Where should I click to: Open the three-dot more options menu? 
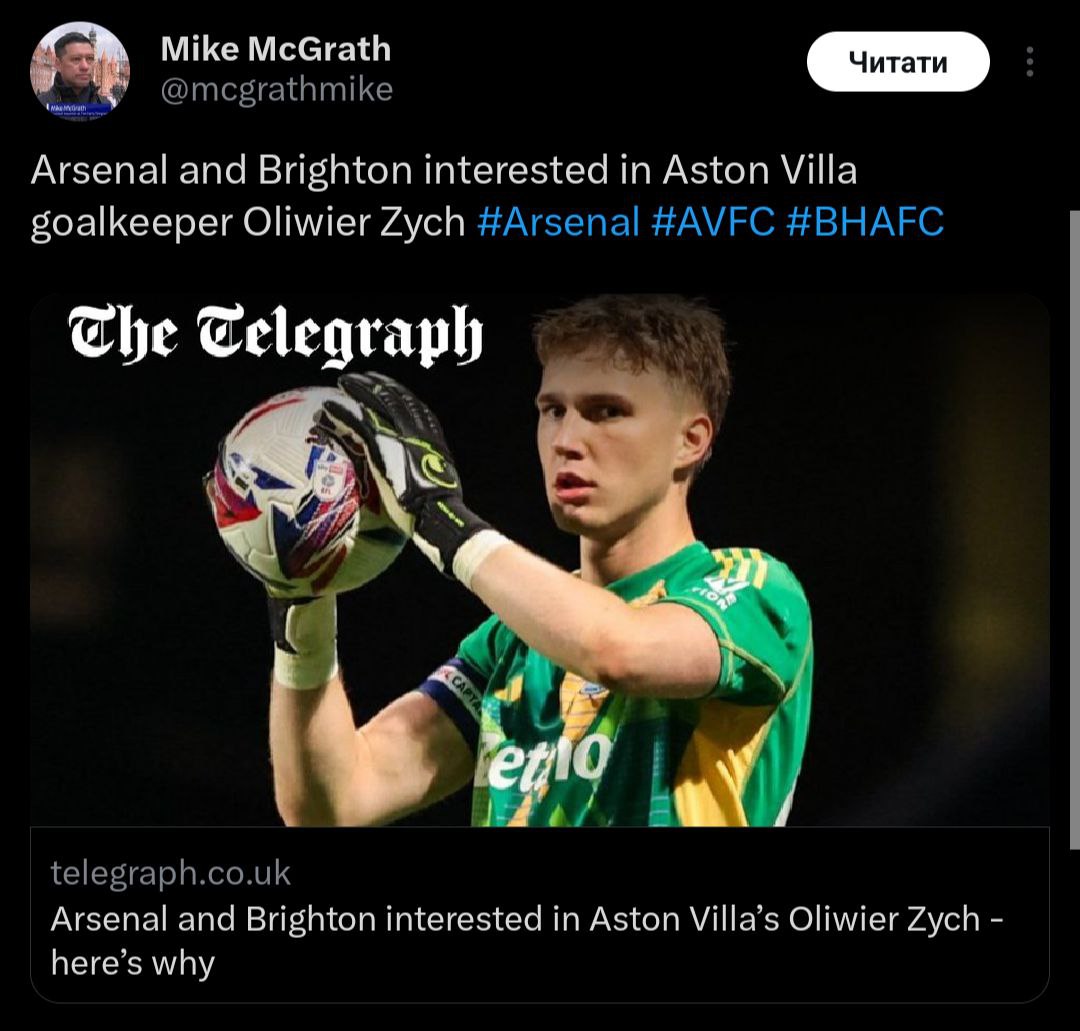pos(1029,63)
